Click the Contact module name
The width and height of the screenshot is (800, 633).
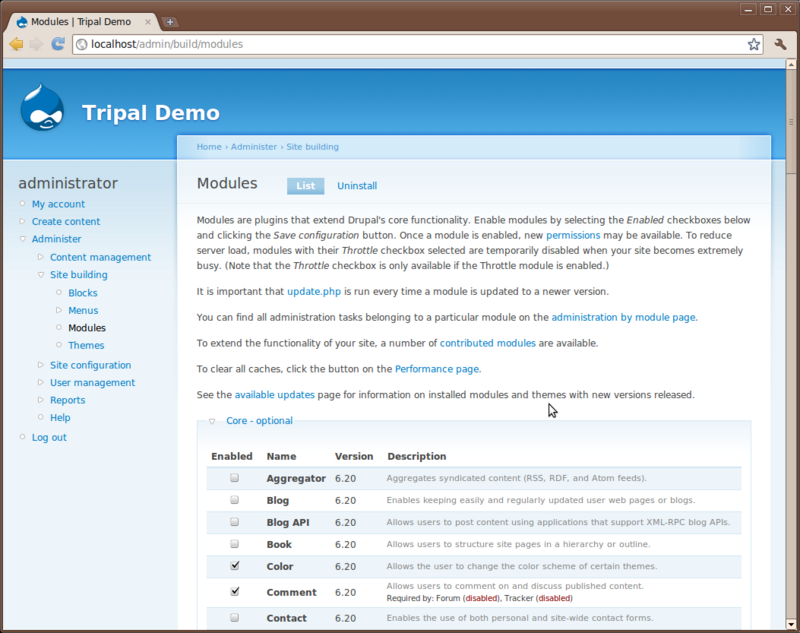pos(286,618)
